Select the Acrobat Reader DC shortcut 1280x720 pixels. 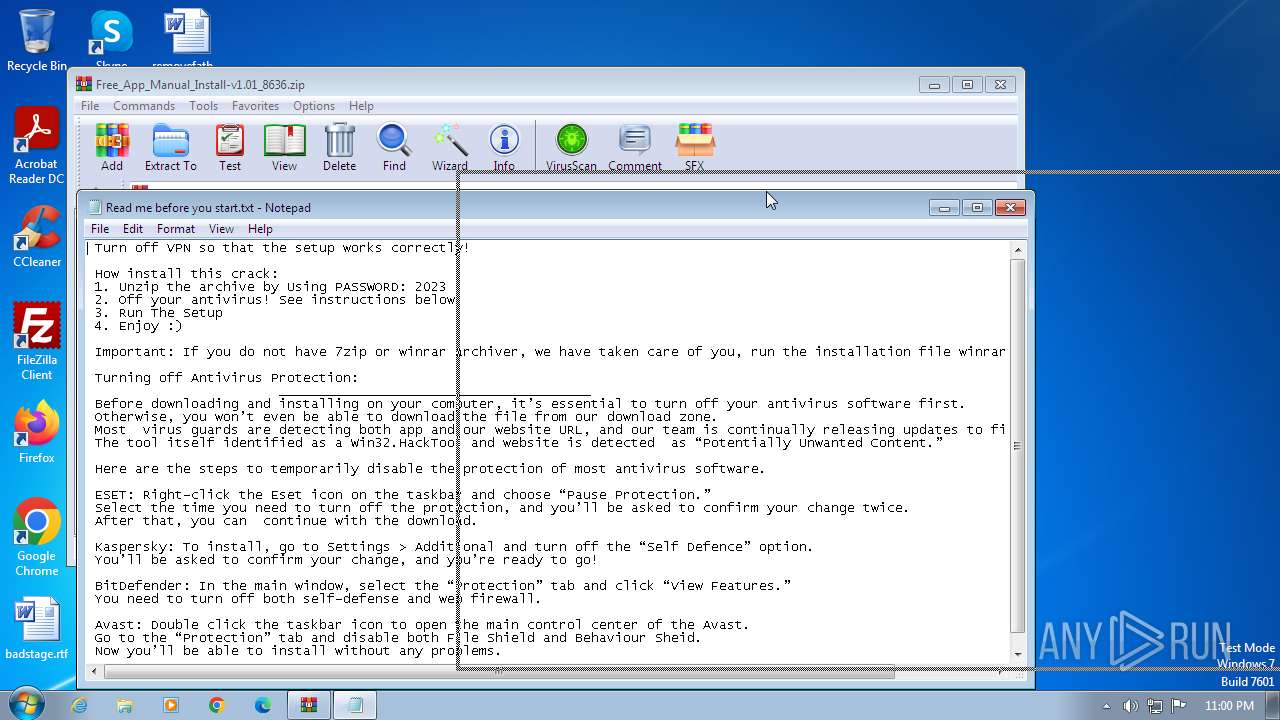(x=36, y=146)
